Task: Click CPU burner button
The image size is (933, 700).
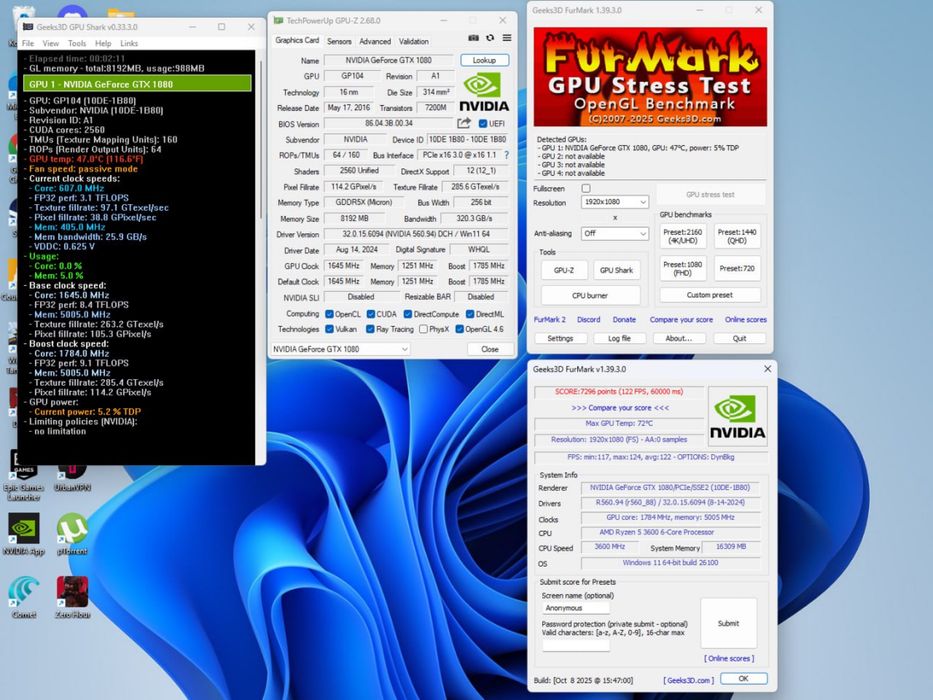Action: pyautogui.click(x=590, y=295)
